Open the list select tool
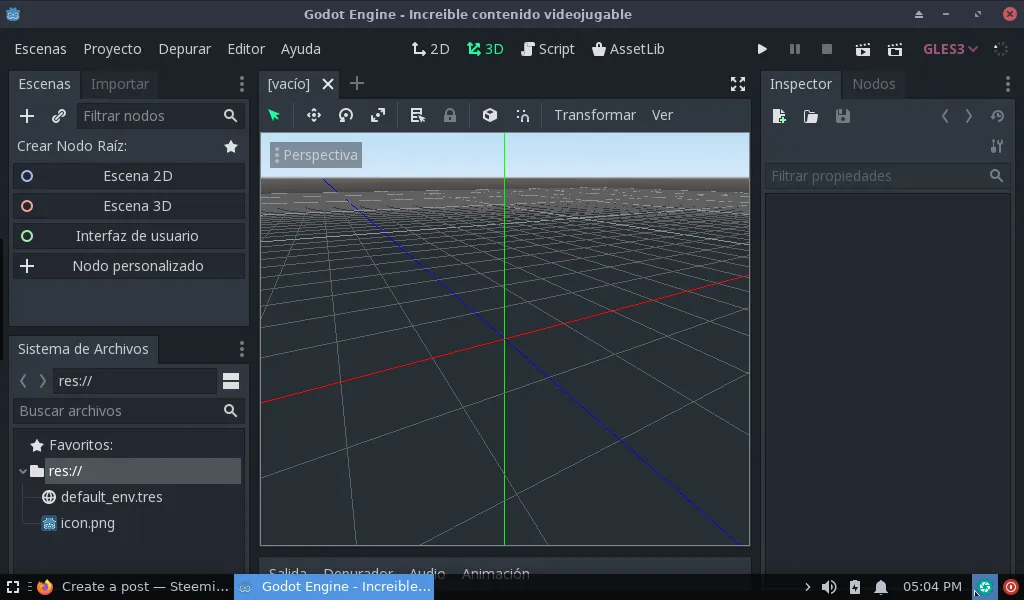 pos(417,116)
